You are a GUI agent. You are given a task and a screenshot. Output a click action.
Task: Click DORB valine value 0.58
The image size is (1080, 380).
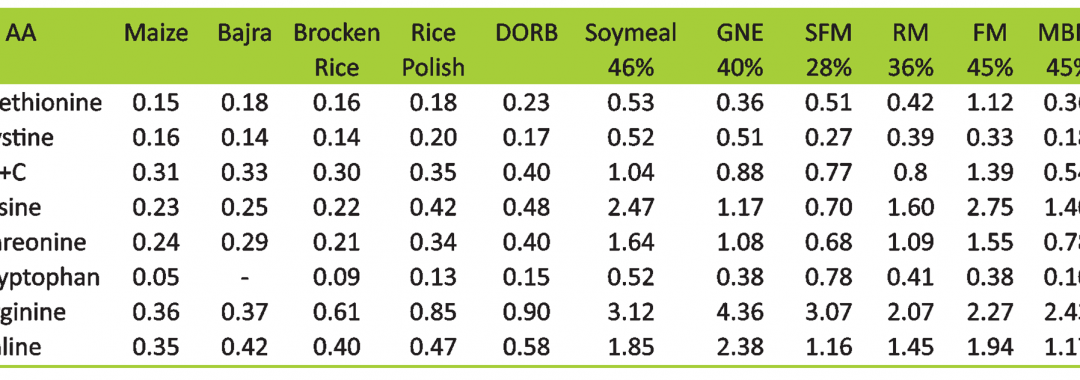click(x=526, y=346)
